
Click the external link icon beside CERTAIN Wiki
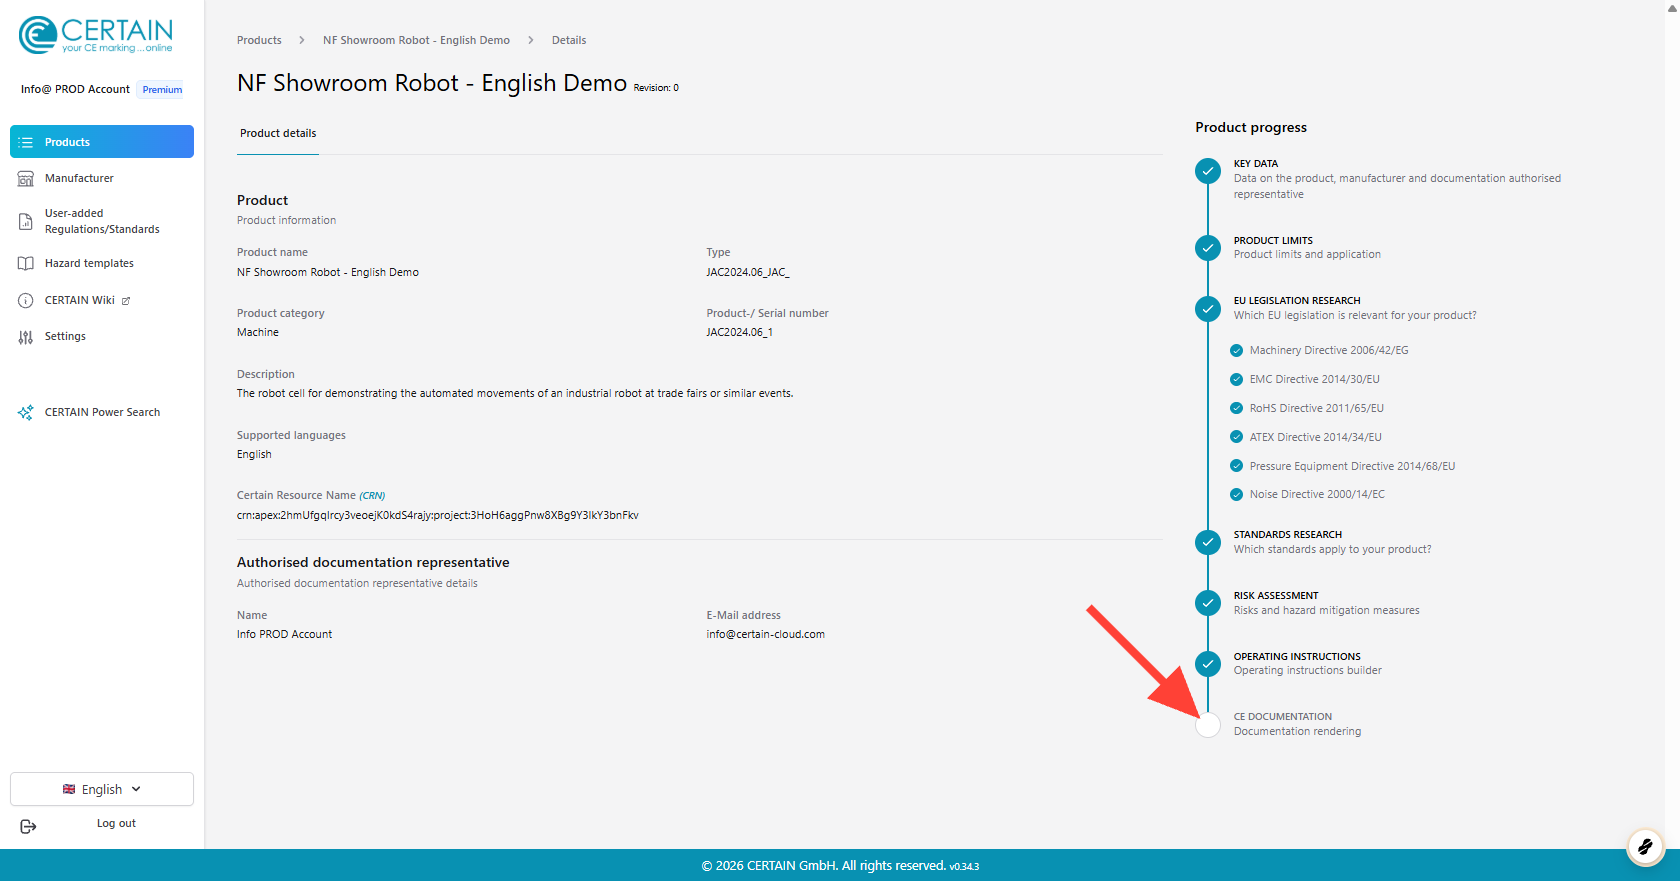click(x=126, y=301)
